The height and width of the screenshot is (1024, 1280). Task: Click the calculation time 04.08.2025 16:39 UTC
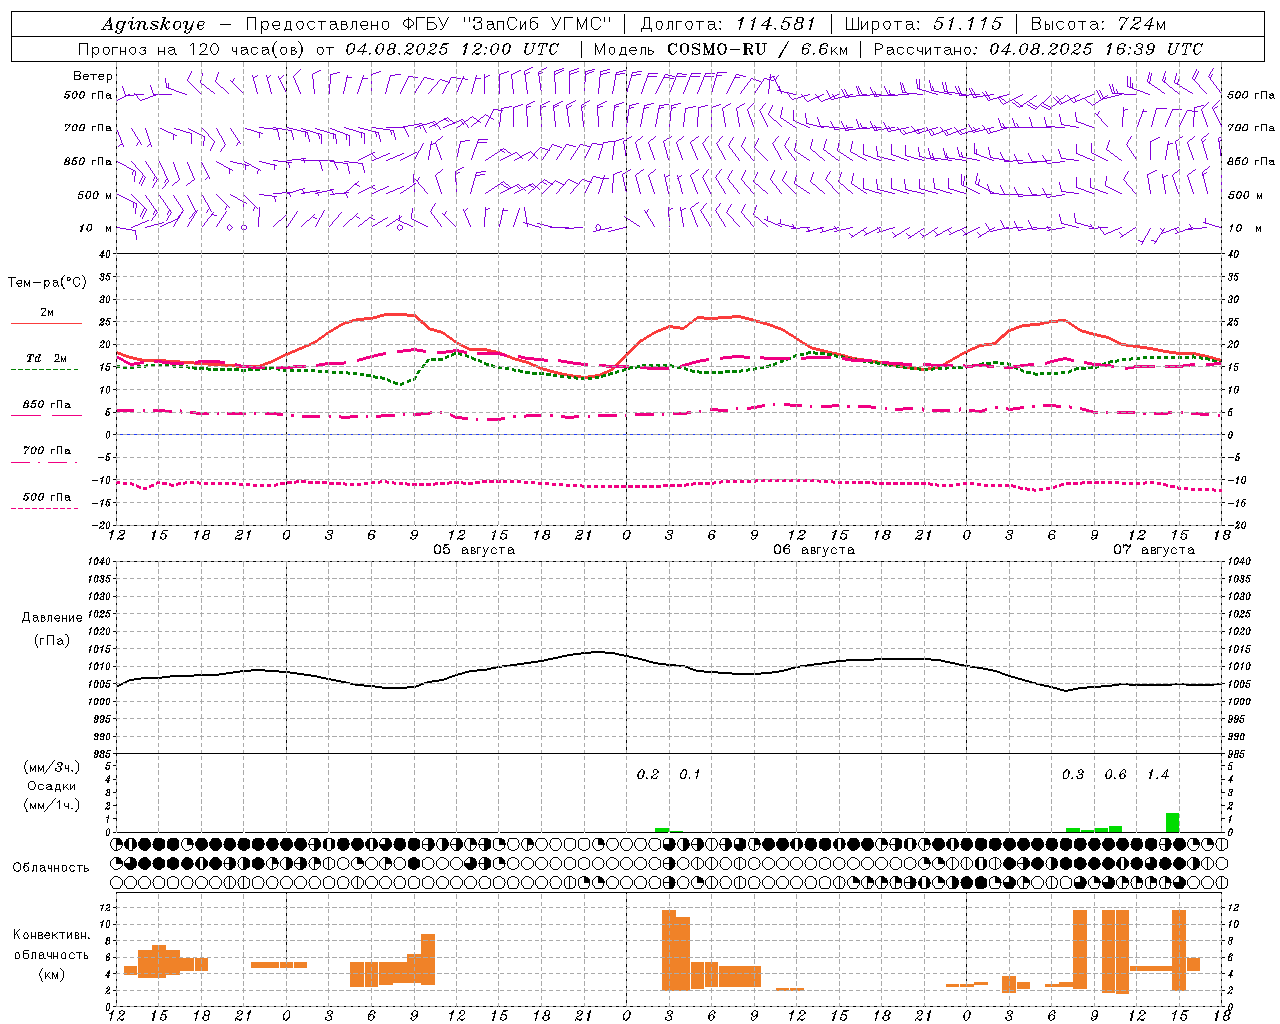click(1096, 49)
